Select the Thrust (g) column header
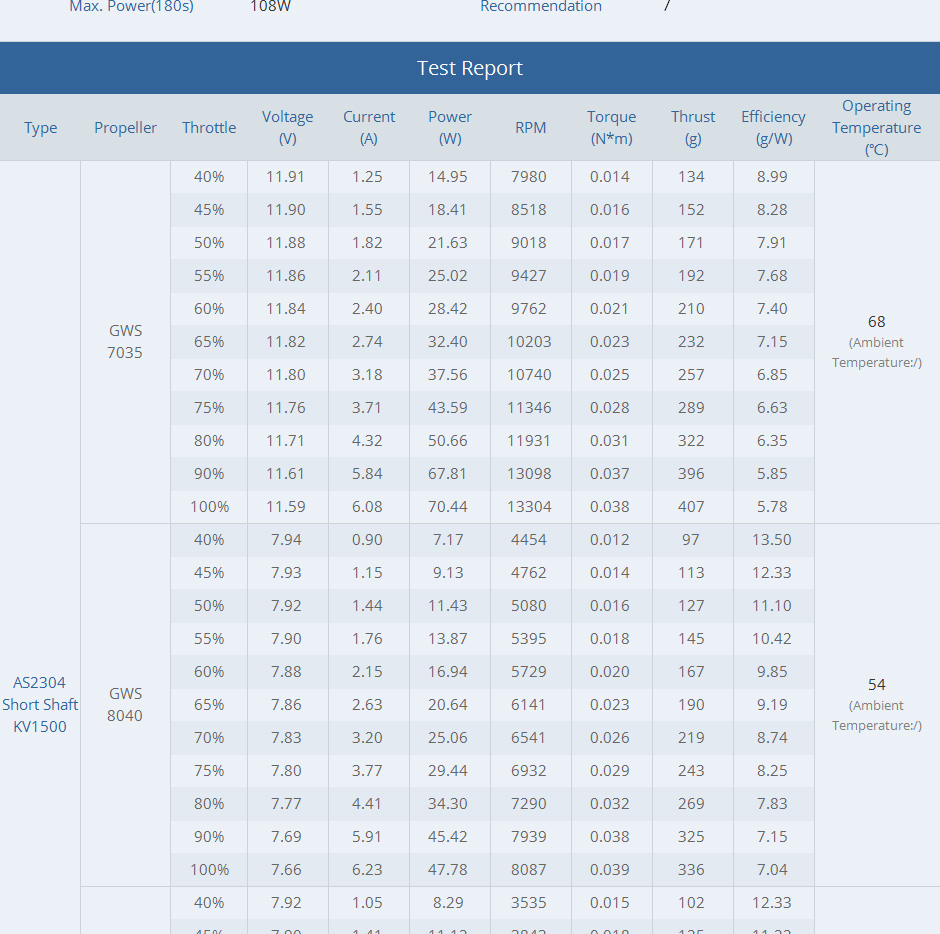The image size is (940, 934). 693,128
